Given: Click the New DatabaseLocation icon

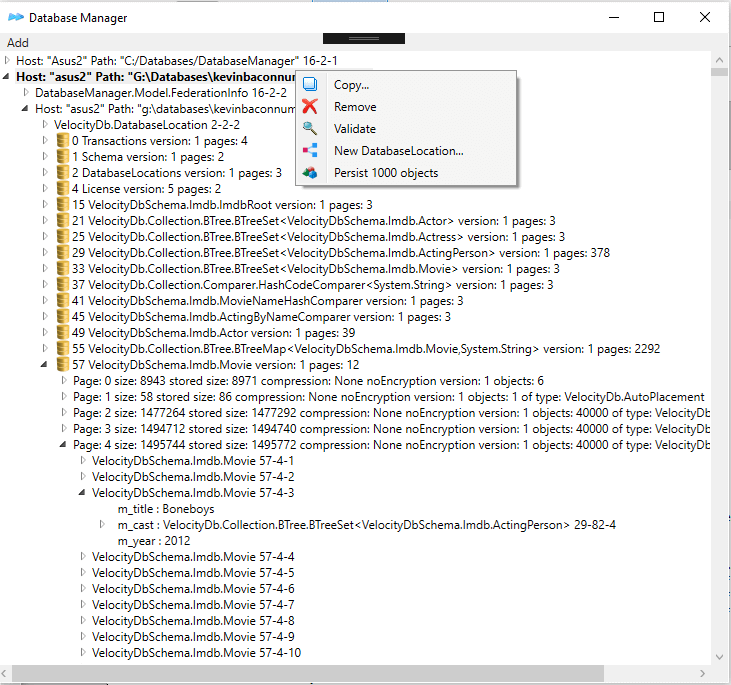Looking at the screenshot, I should pos(310,151).
